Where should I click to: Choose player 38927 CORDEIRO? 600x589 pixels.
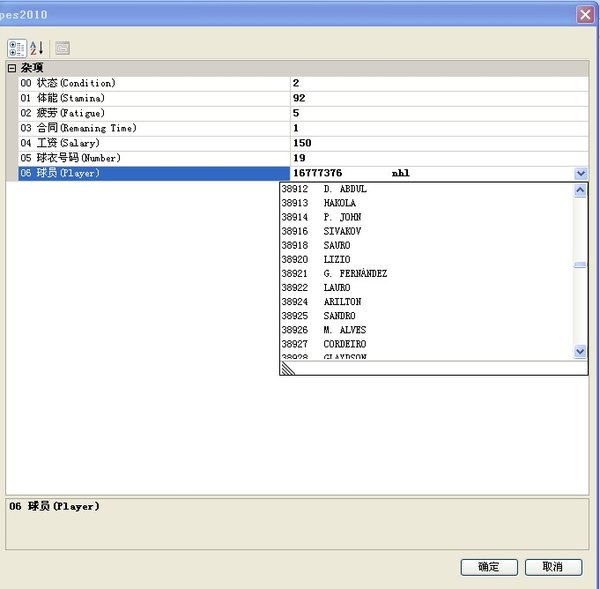click(427, 344)
